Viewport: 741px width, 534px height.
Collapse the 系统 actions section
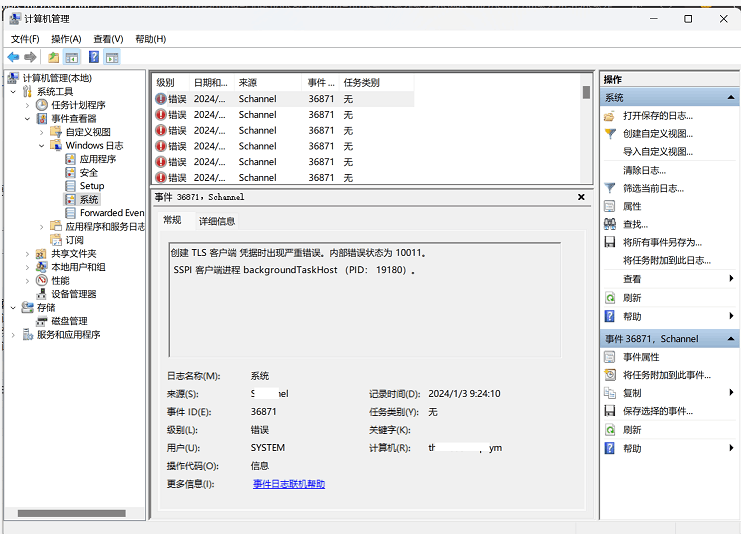click(731, 97)
